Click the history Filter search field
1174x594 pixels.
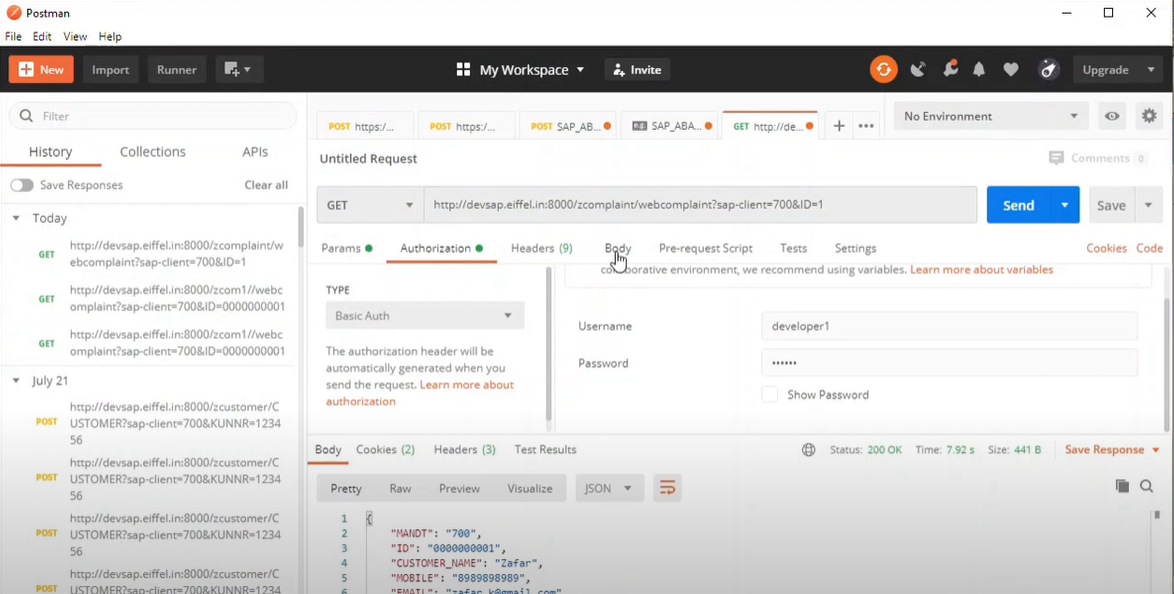(x=153, y=116)
